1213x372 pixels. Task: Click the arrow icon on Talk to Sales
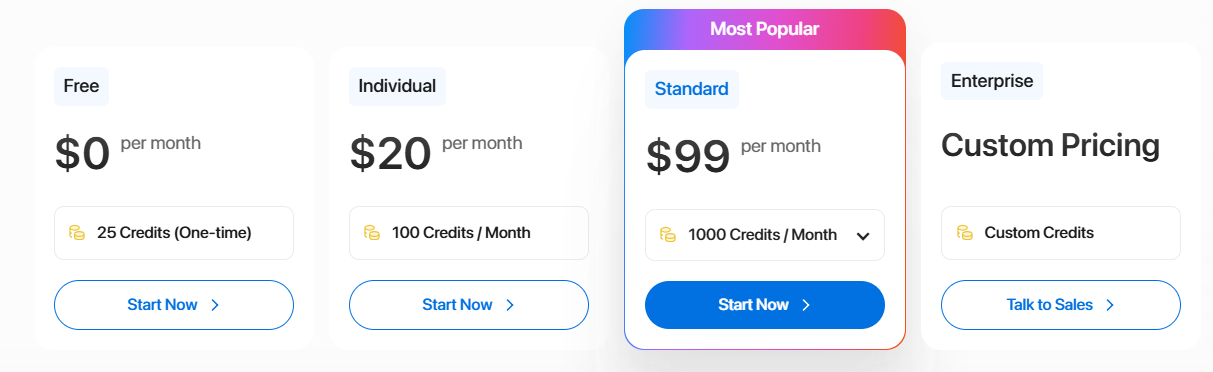(x=1110, y=305)
